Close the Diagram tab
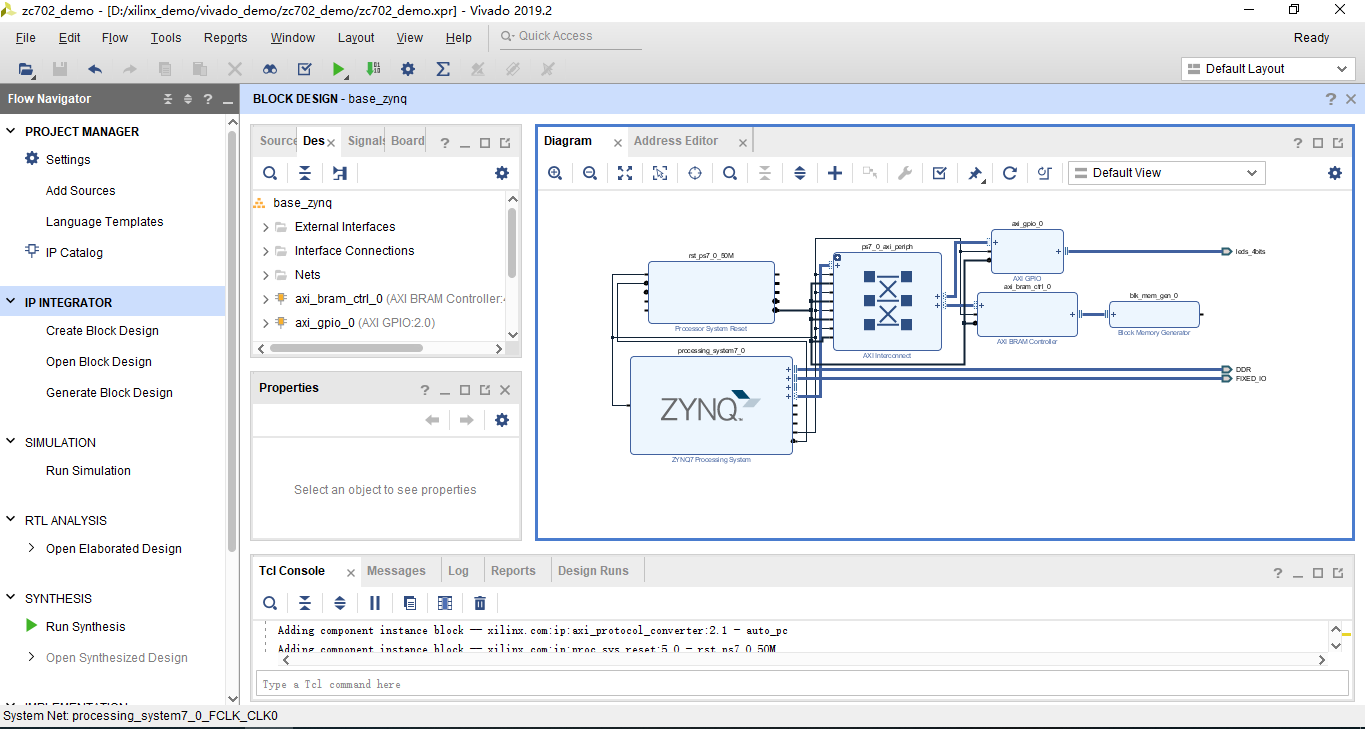1365x729 pixels. click(x=618, y=143)
